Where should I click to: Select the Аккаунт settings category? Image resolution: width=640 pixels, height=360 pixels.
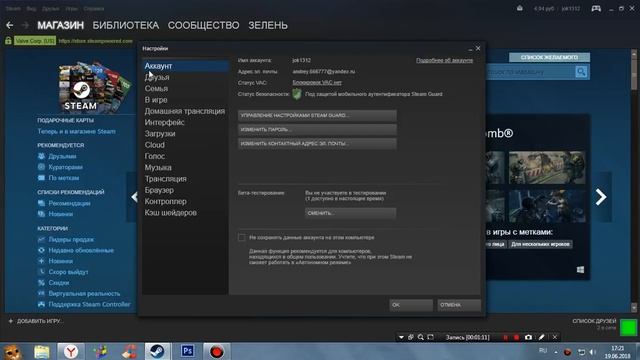(185, 66)
